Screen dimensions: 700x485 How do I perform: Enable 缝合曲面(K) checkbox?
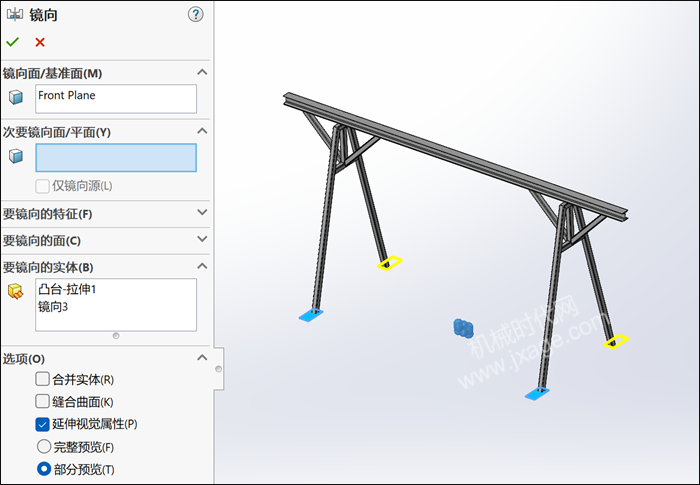[42, 401]
